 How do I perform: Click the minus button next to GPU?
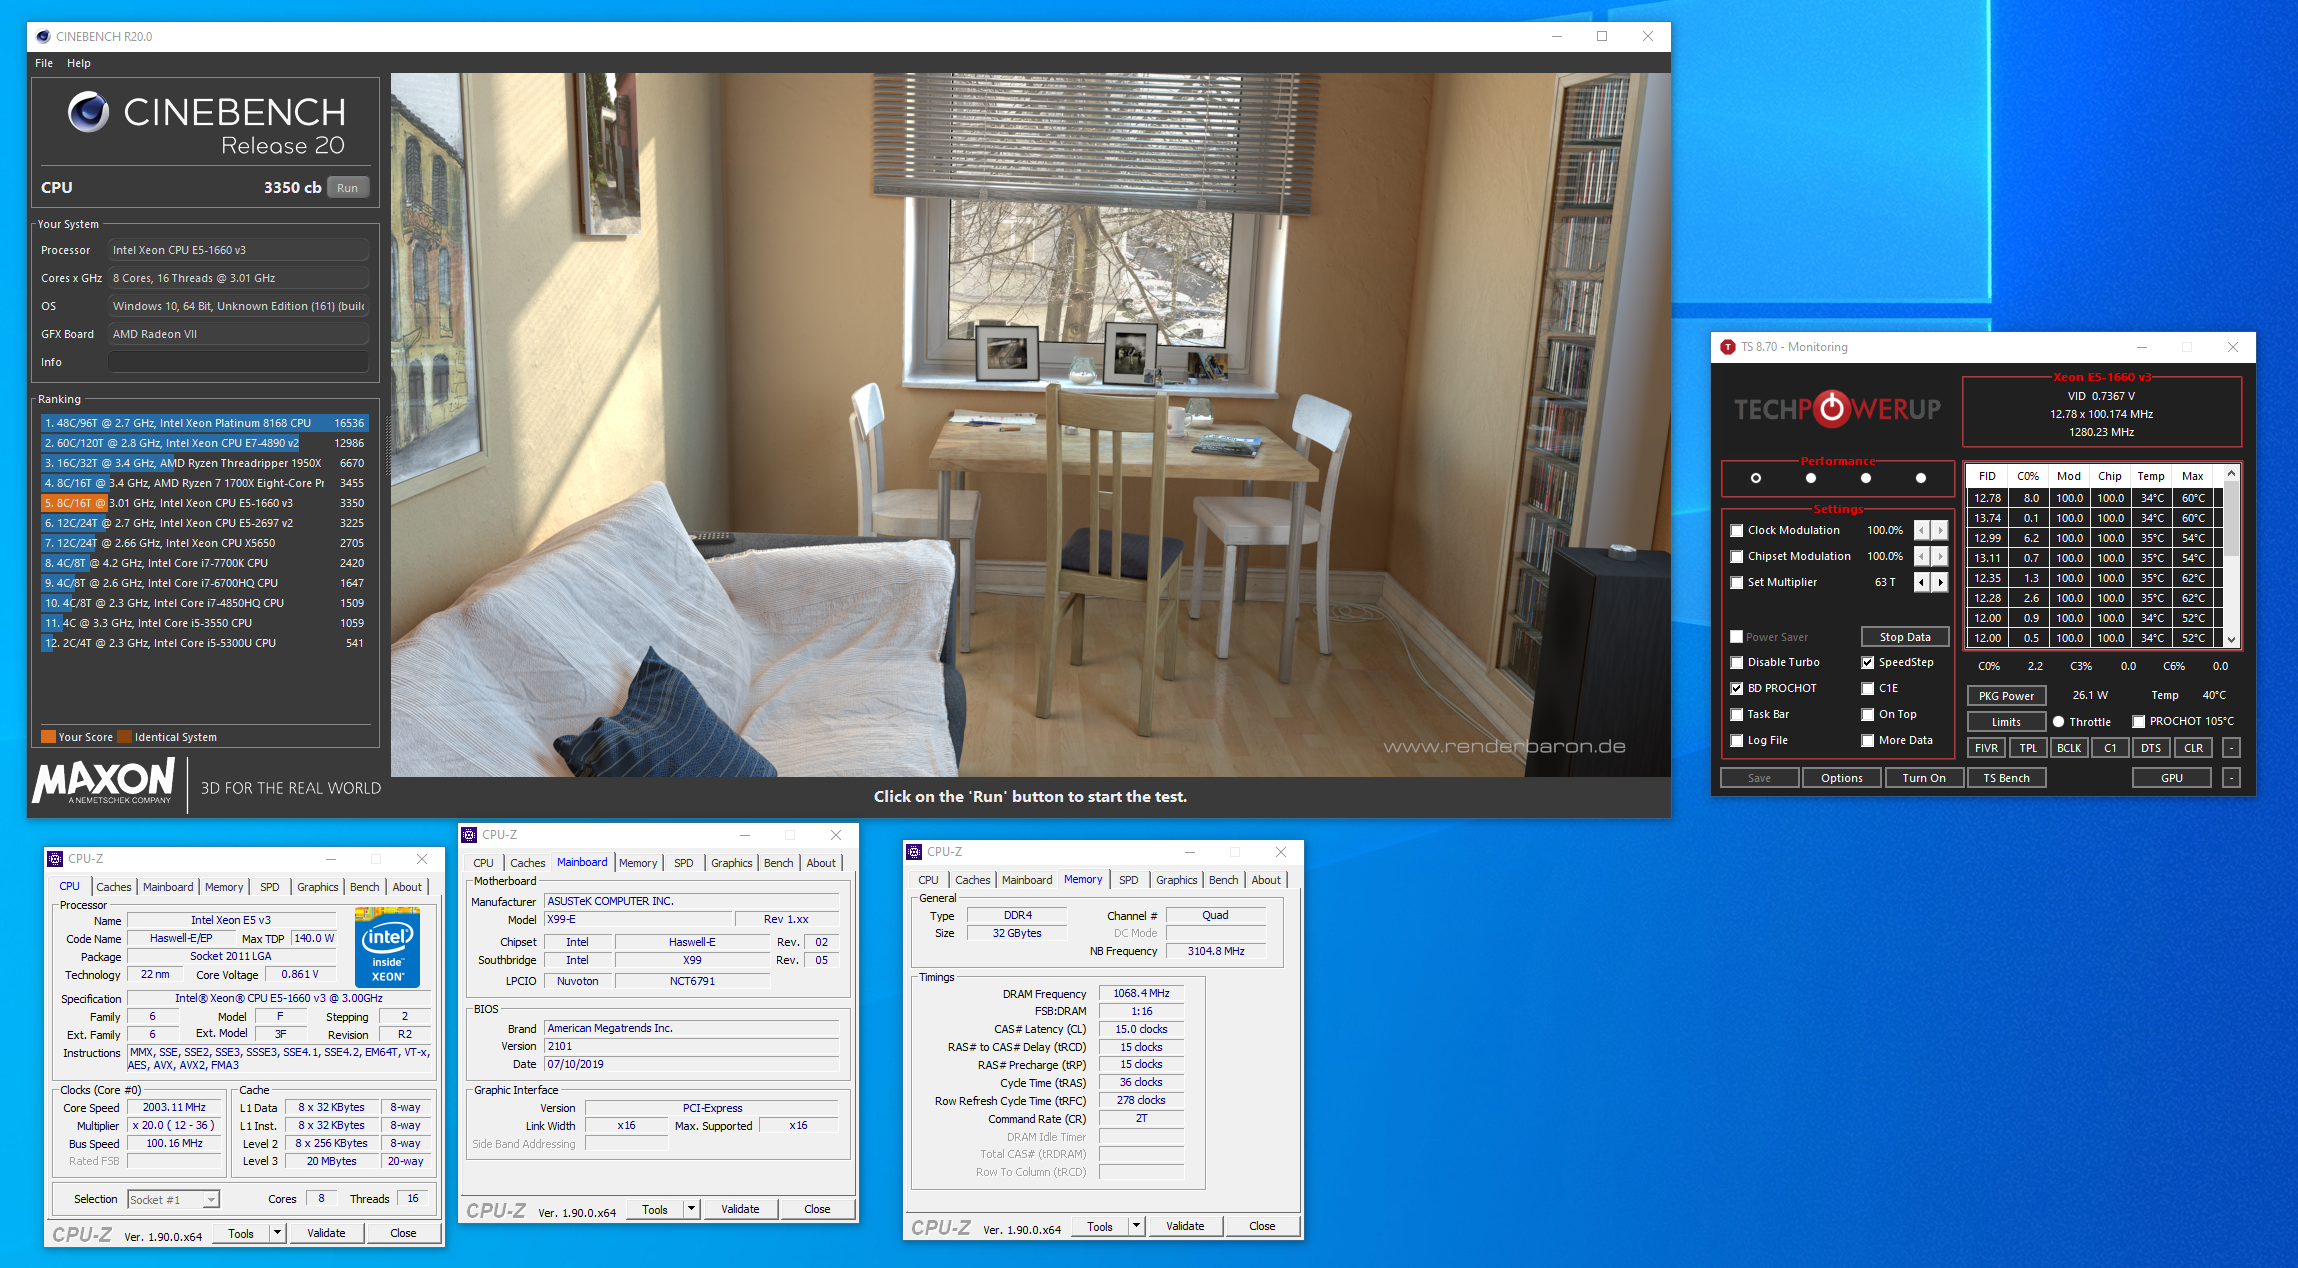[2231, 778]
